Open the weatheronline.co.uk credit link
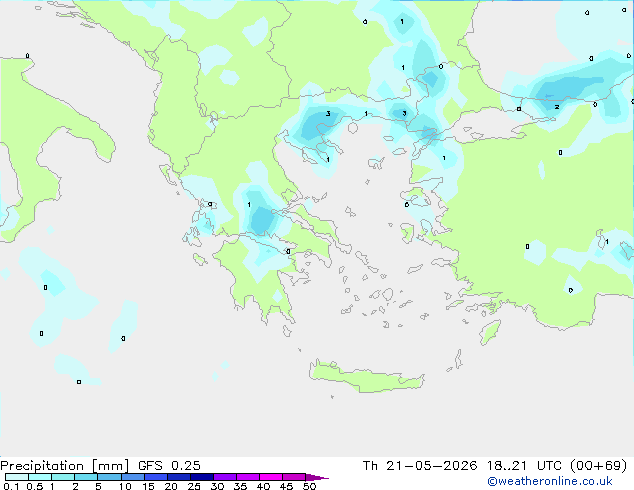 550,481
